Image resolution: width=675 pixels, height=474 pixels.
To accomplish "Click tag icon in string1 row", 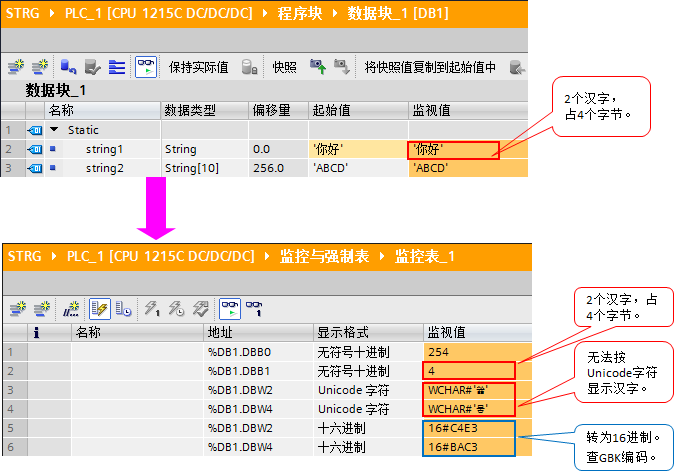I will coord(35,149).
